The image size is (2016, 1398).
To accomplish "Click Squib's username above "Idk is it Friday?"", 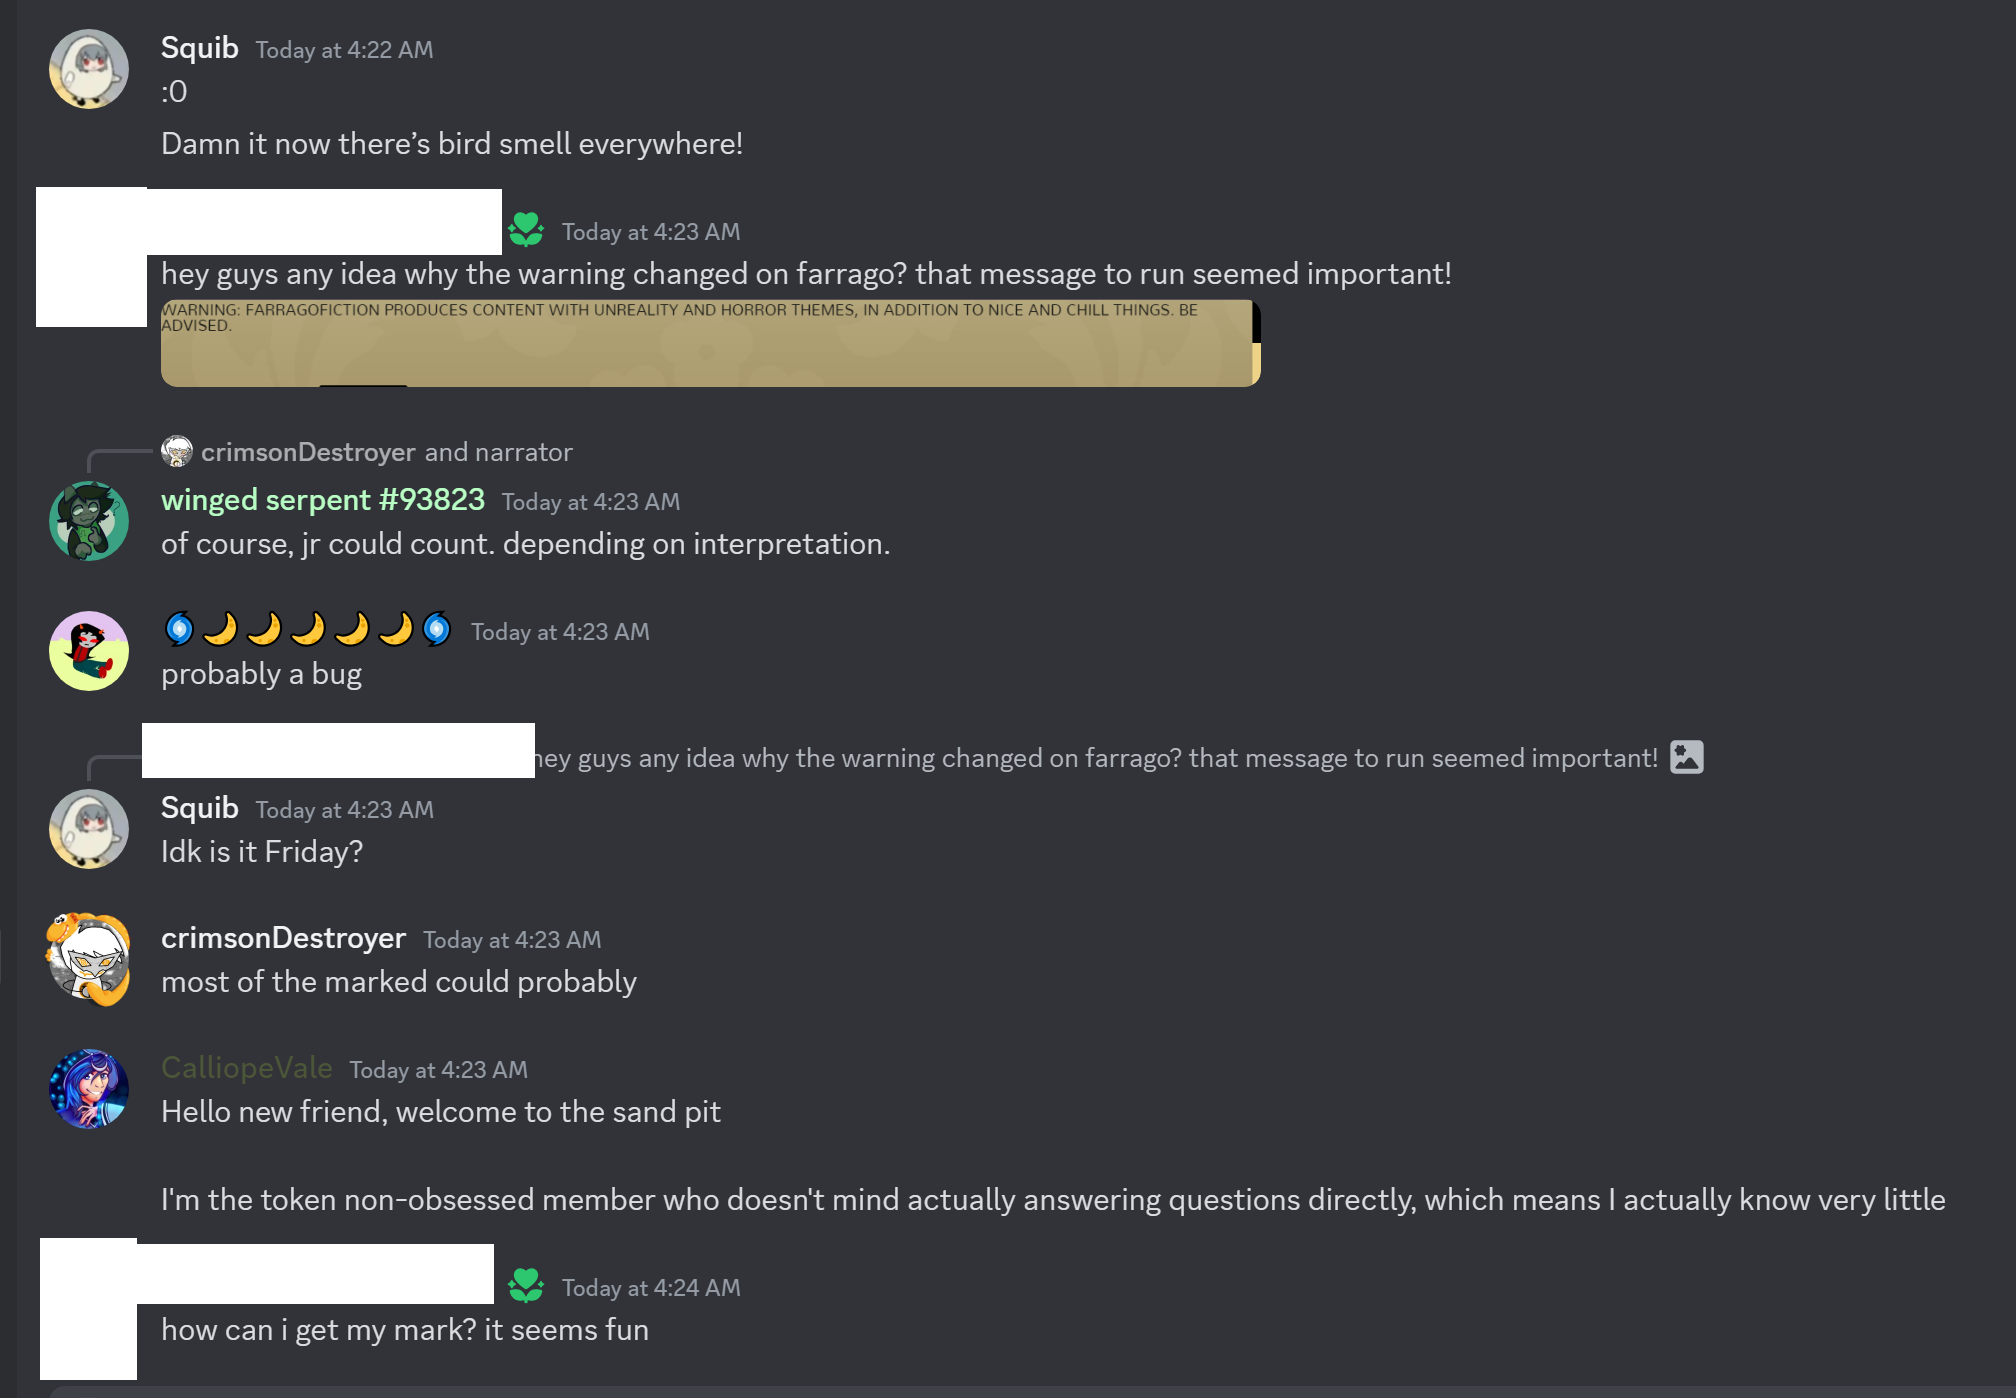I will pyautogui.click(x=200, y=808).
